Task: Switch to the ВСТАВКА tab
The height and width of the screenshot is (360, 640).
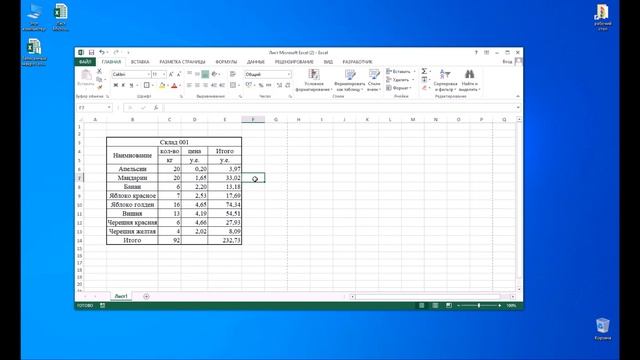Action: pos(140,62)
